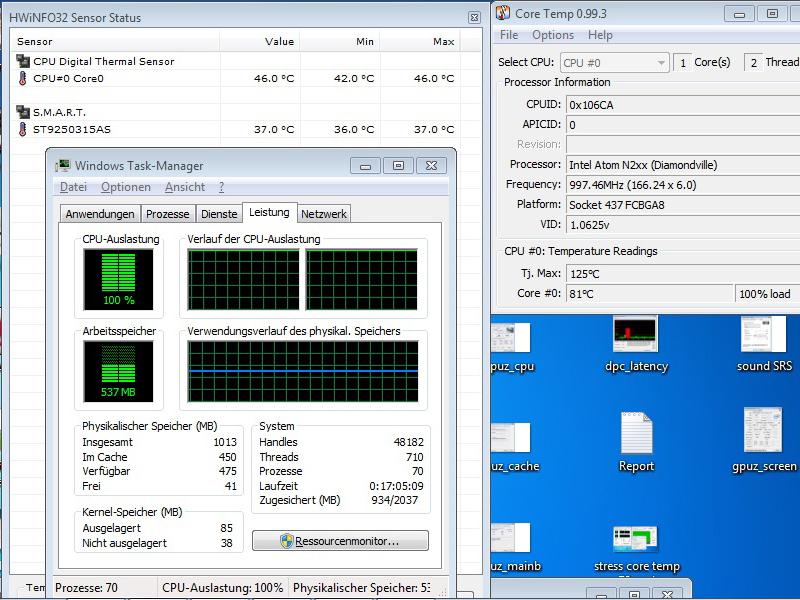Maximize the Windows Task-Manager window
This screenshot has height=600, width=800.
coord(398,166)
